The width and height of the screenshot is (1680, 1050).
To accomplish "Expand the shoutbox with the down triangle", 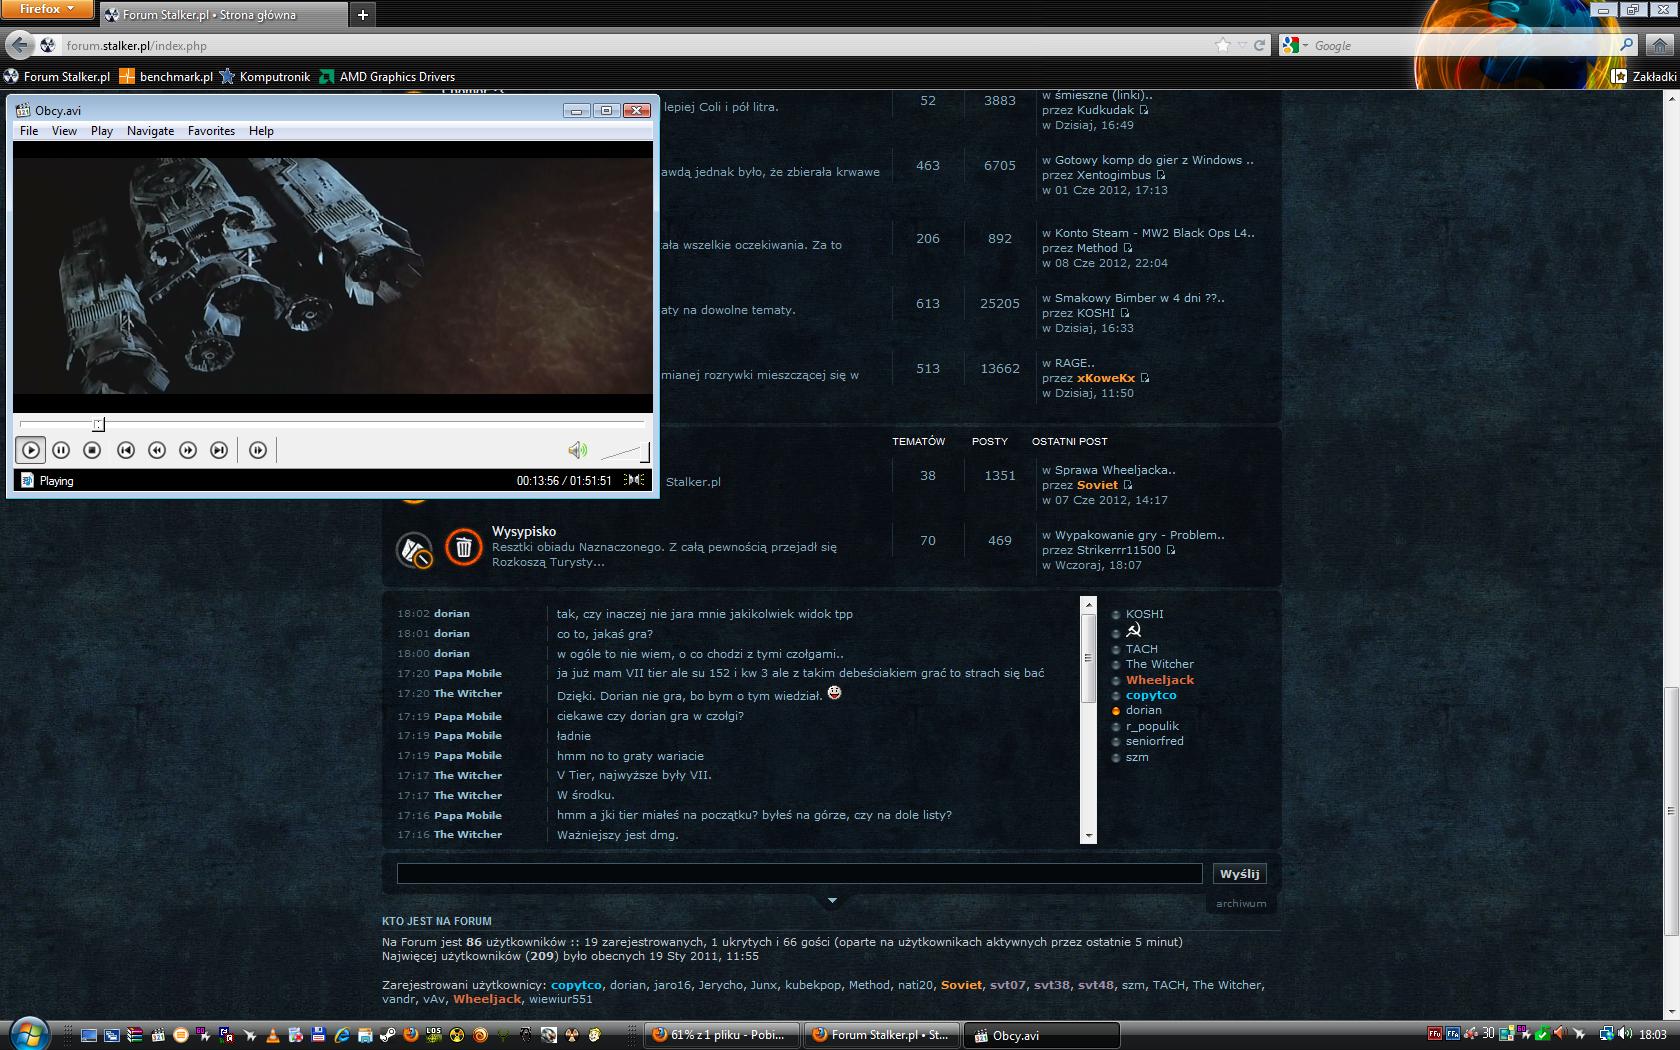I will pyautogui.click(x=831, y=901).
